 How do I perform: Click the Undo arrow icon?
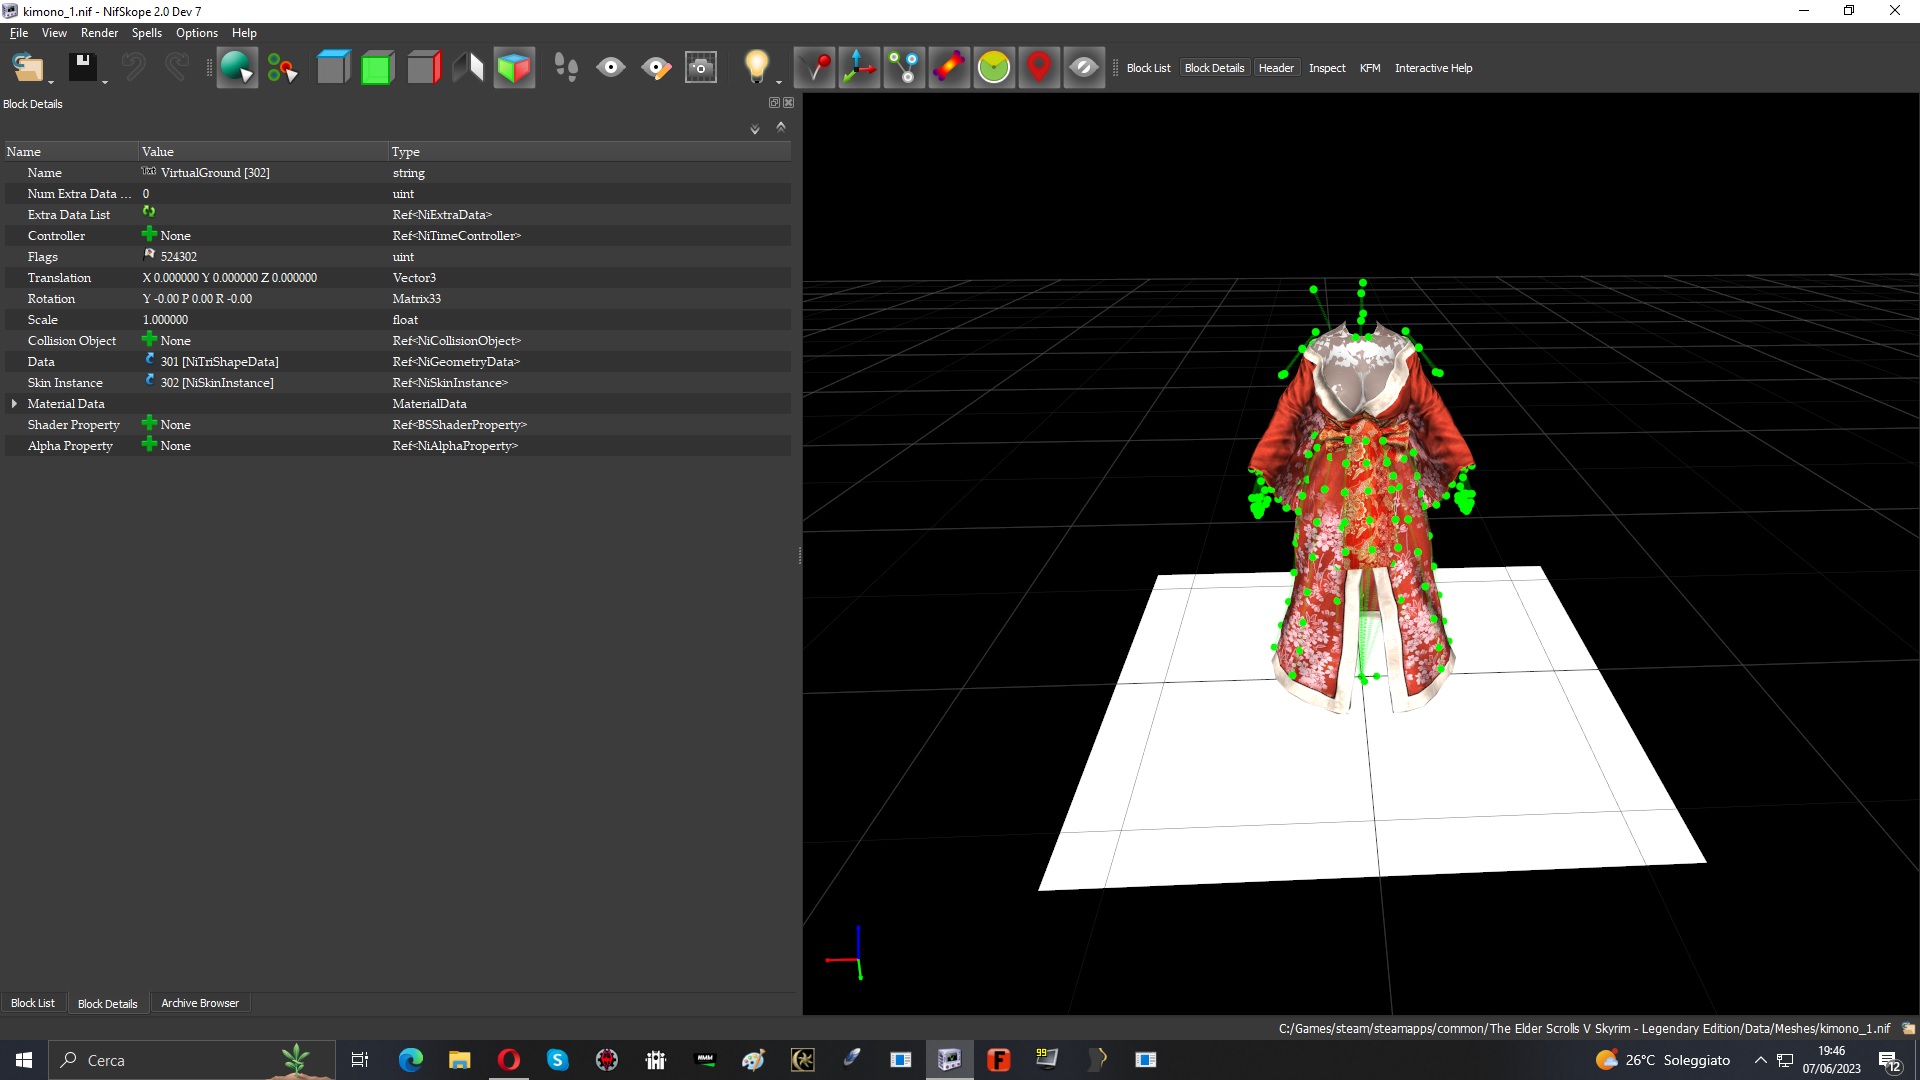133,67
